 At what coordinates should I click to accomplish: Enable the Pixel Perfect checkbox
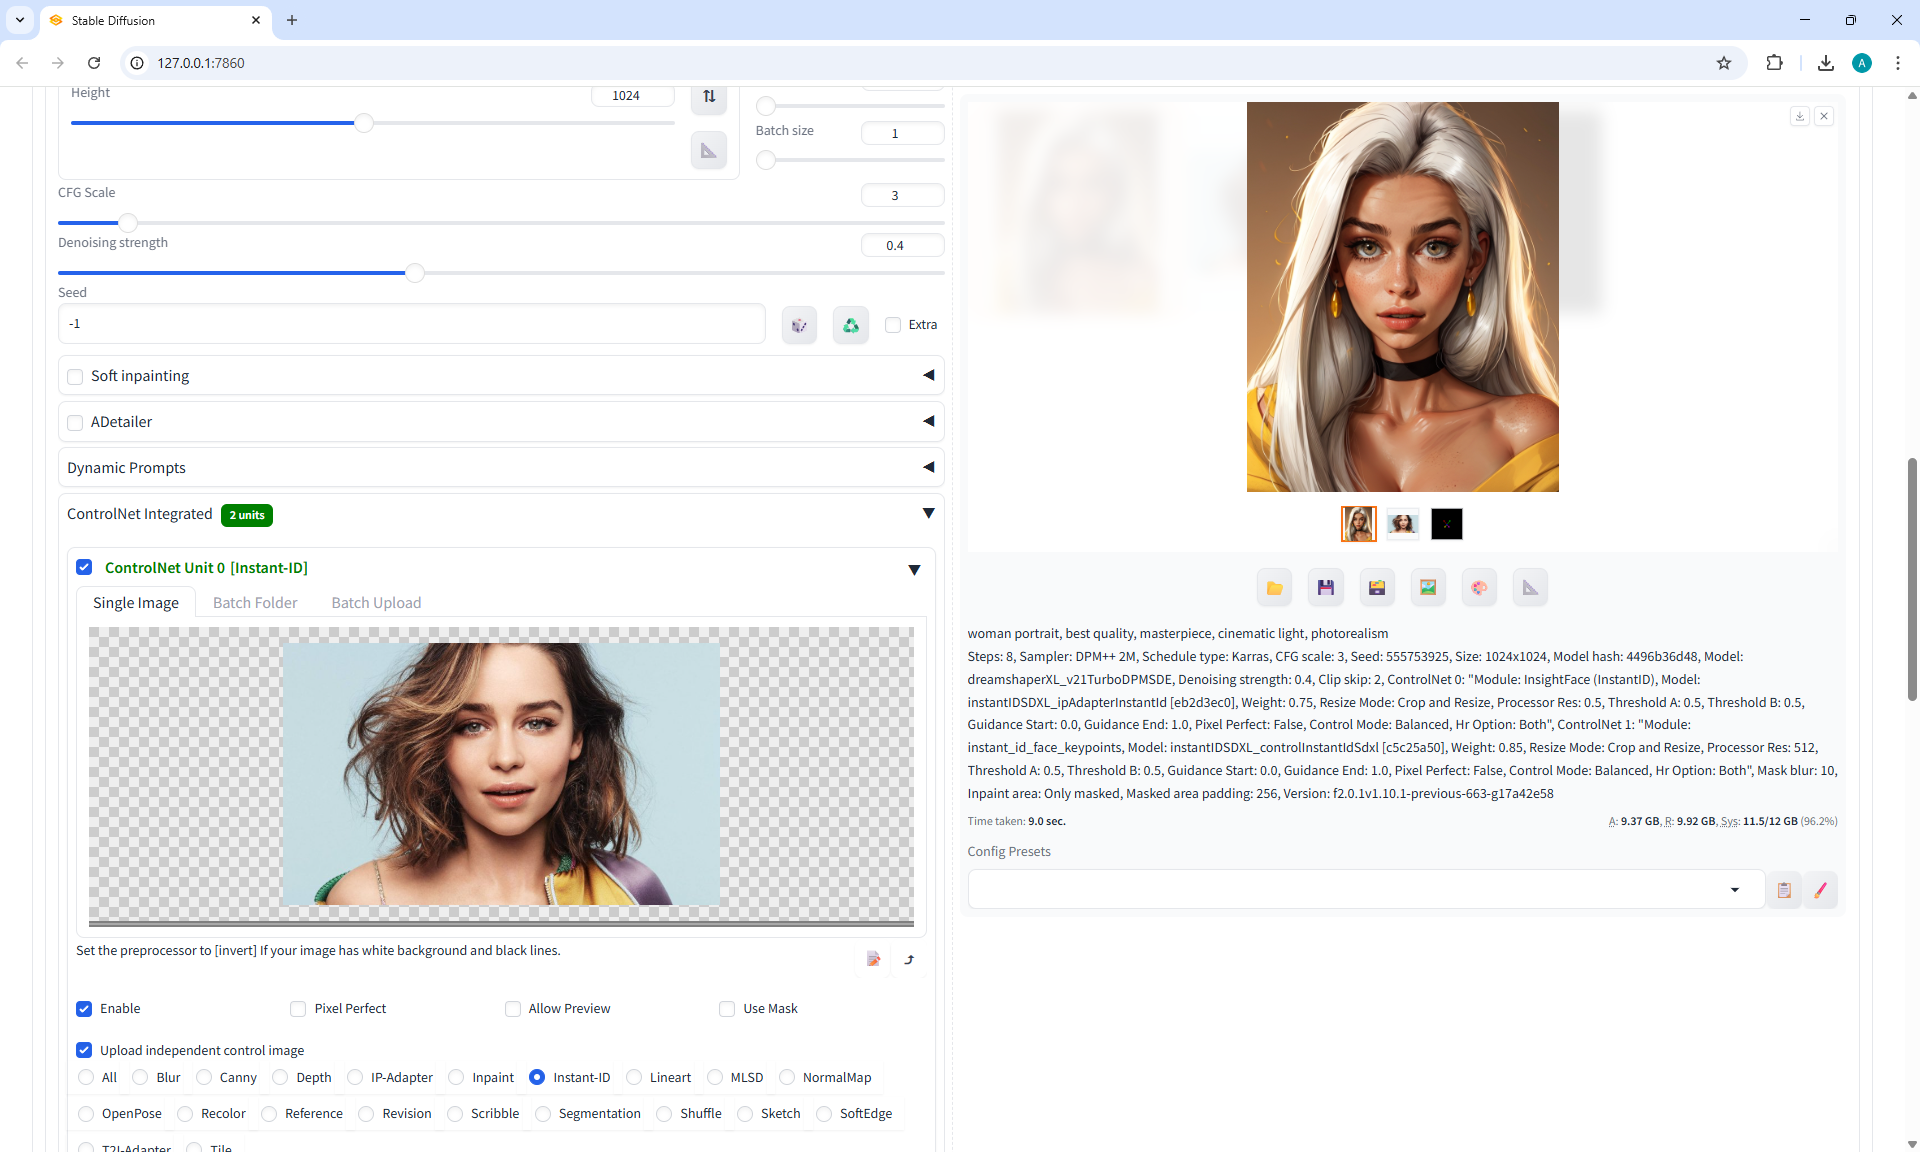click(298, 1009)
